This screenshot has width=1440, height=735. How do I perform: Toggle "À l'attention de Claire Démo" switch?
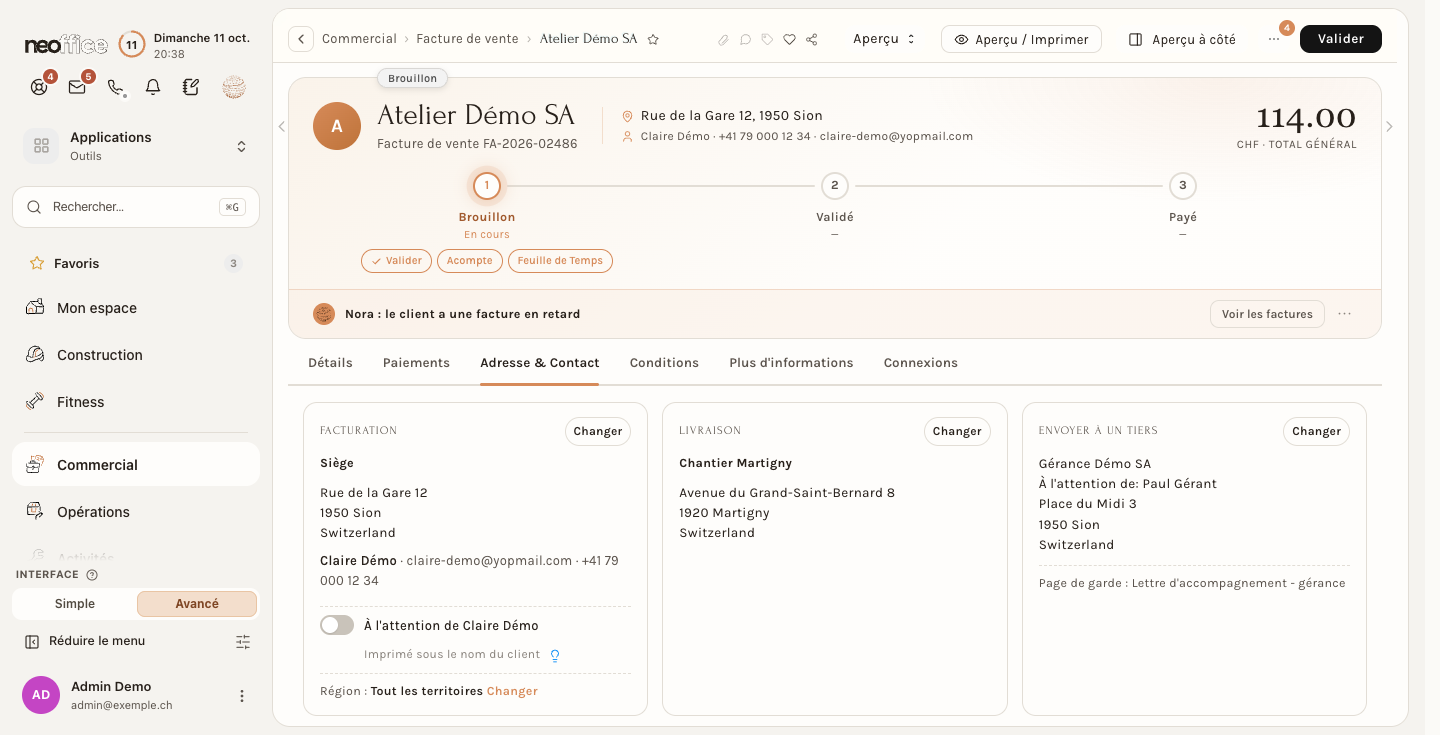pos(337,625)
